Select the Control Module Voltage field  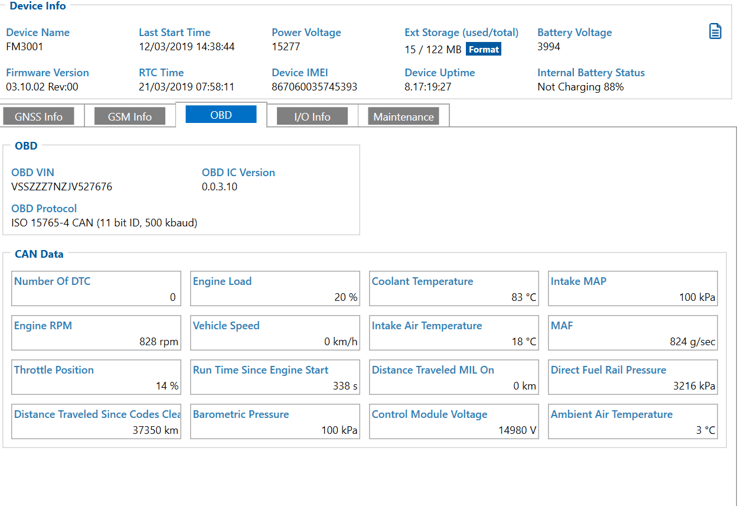pos(454,421)
